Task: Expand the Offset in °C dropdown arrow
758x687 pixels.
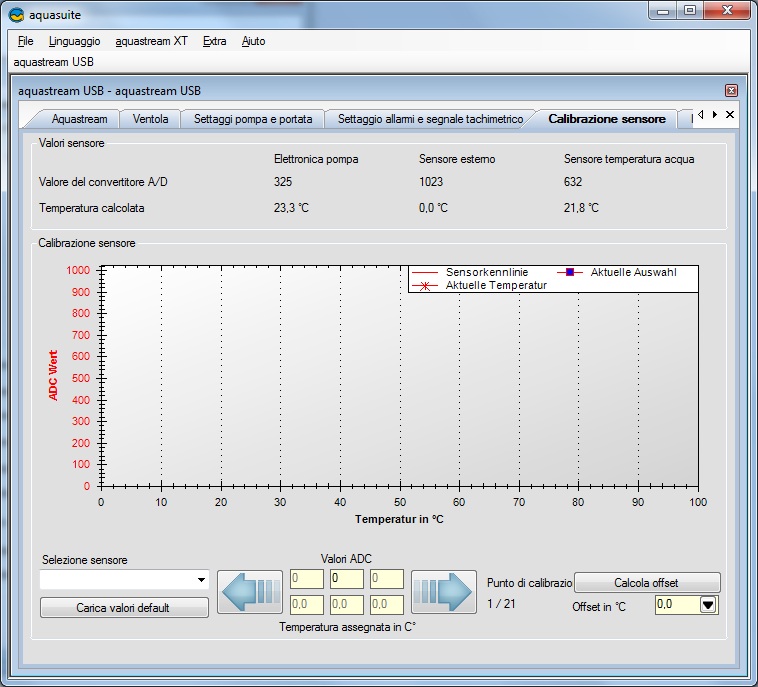Action: (x=708, y=604)
